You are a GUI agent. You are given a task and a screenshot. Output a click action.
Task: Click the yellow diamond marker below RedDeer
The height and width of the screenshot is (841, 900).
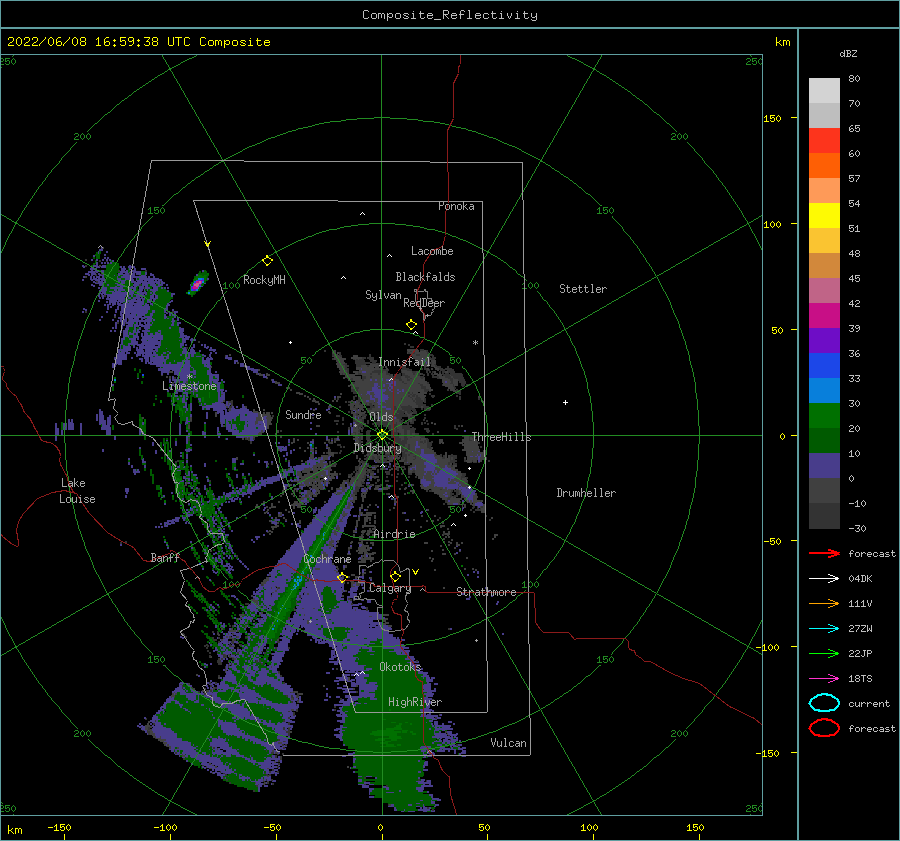[x=412, y=325]
